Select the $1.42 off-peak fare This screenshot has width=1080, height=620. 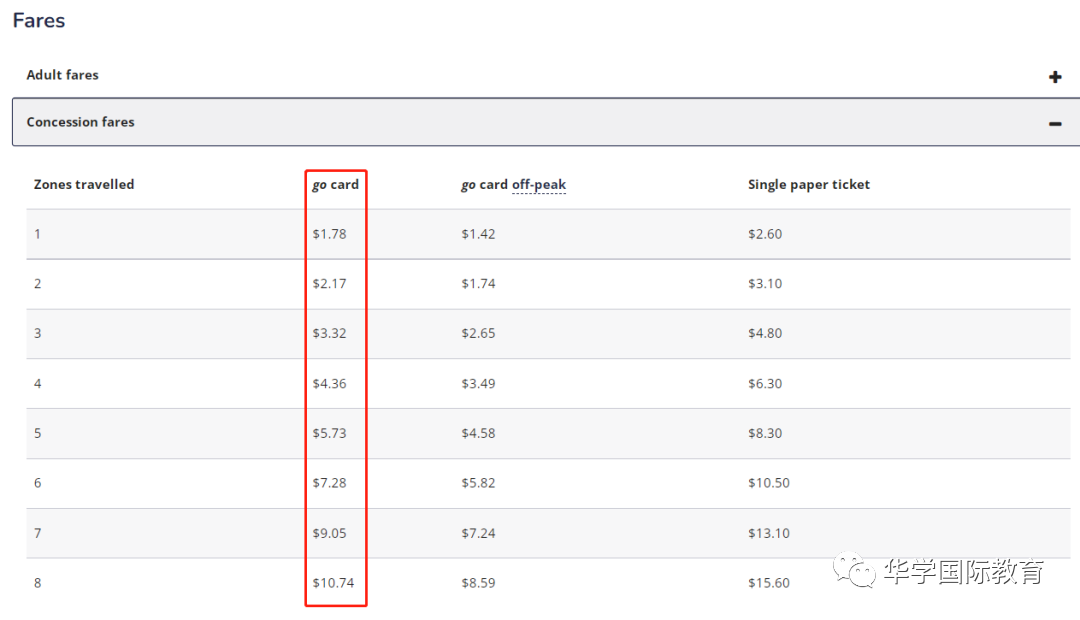(x=478, y=234)
